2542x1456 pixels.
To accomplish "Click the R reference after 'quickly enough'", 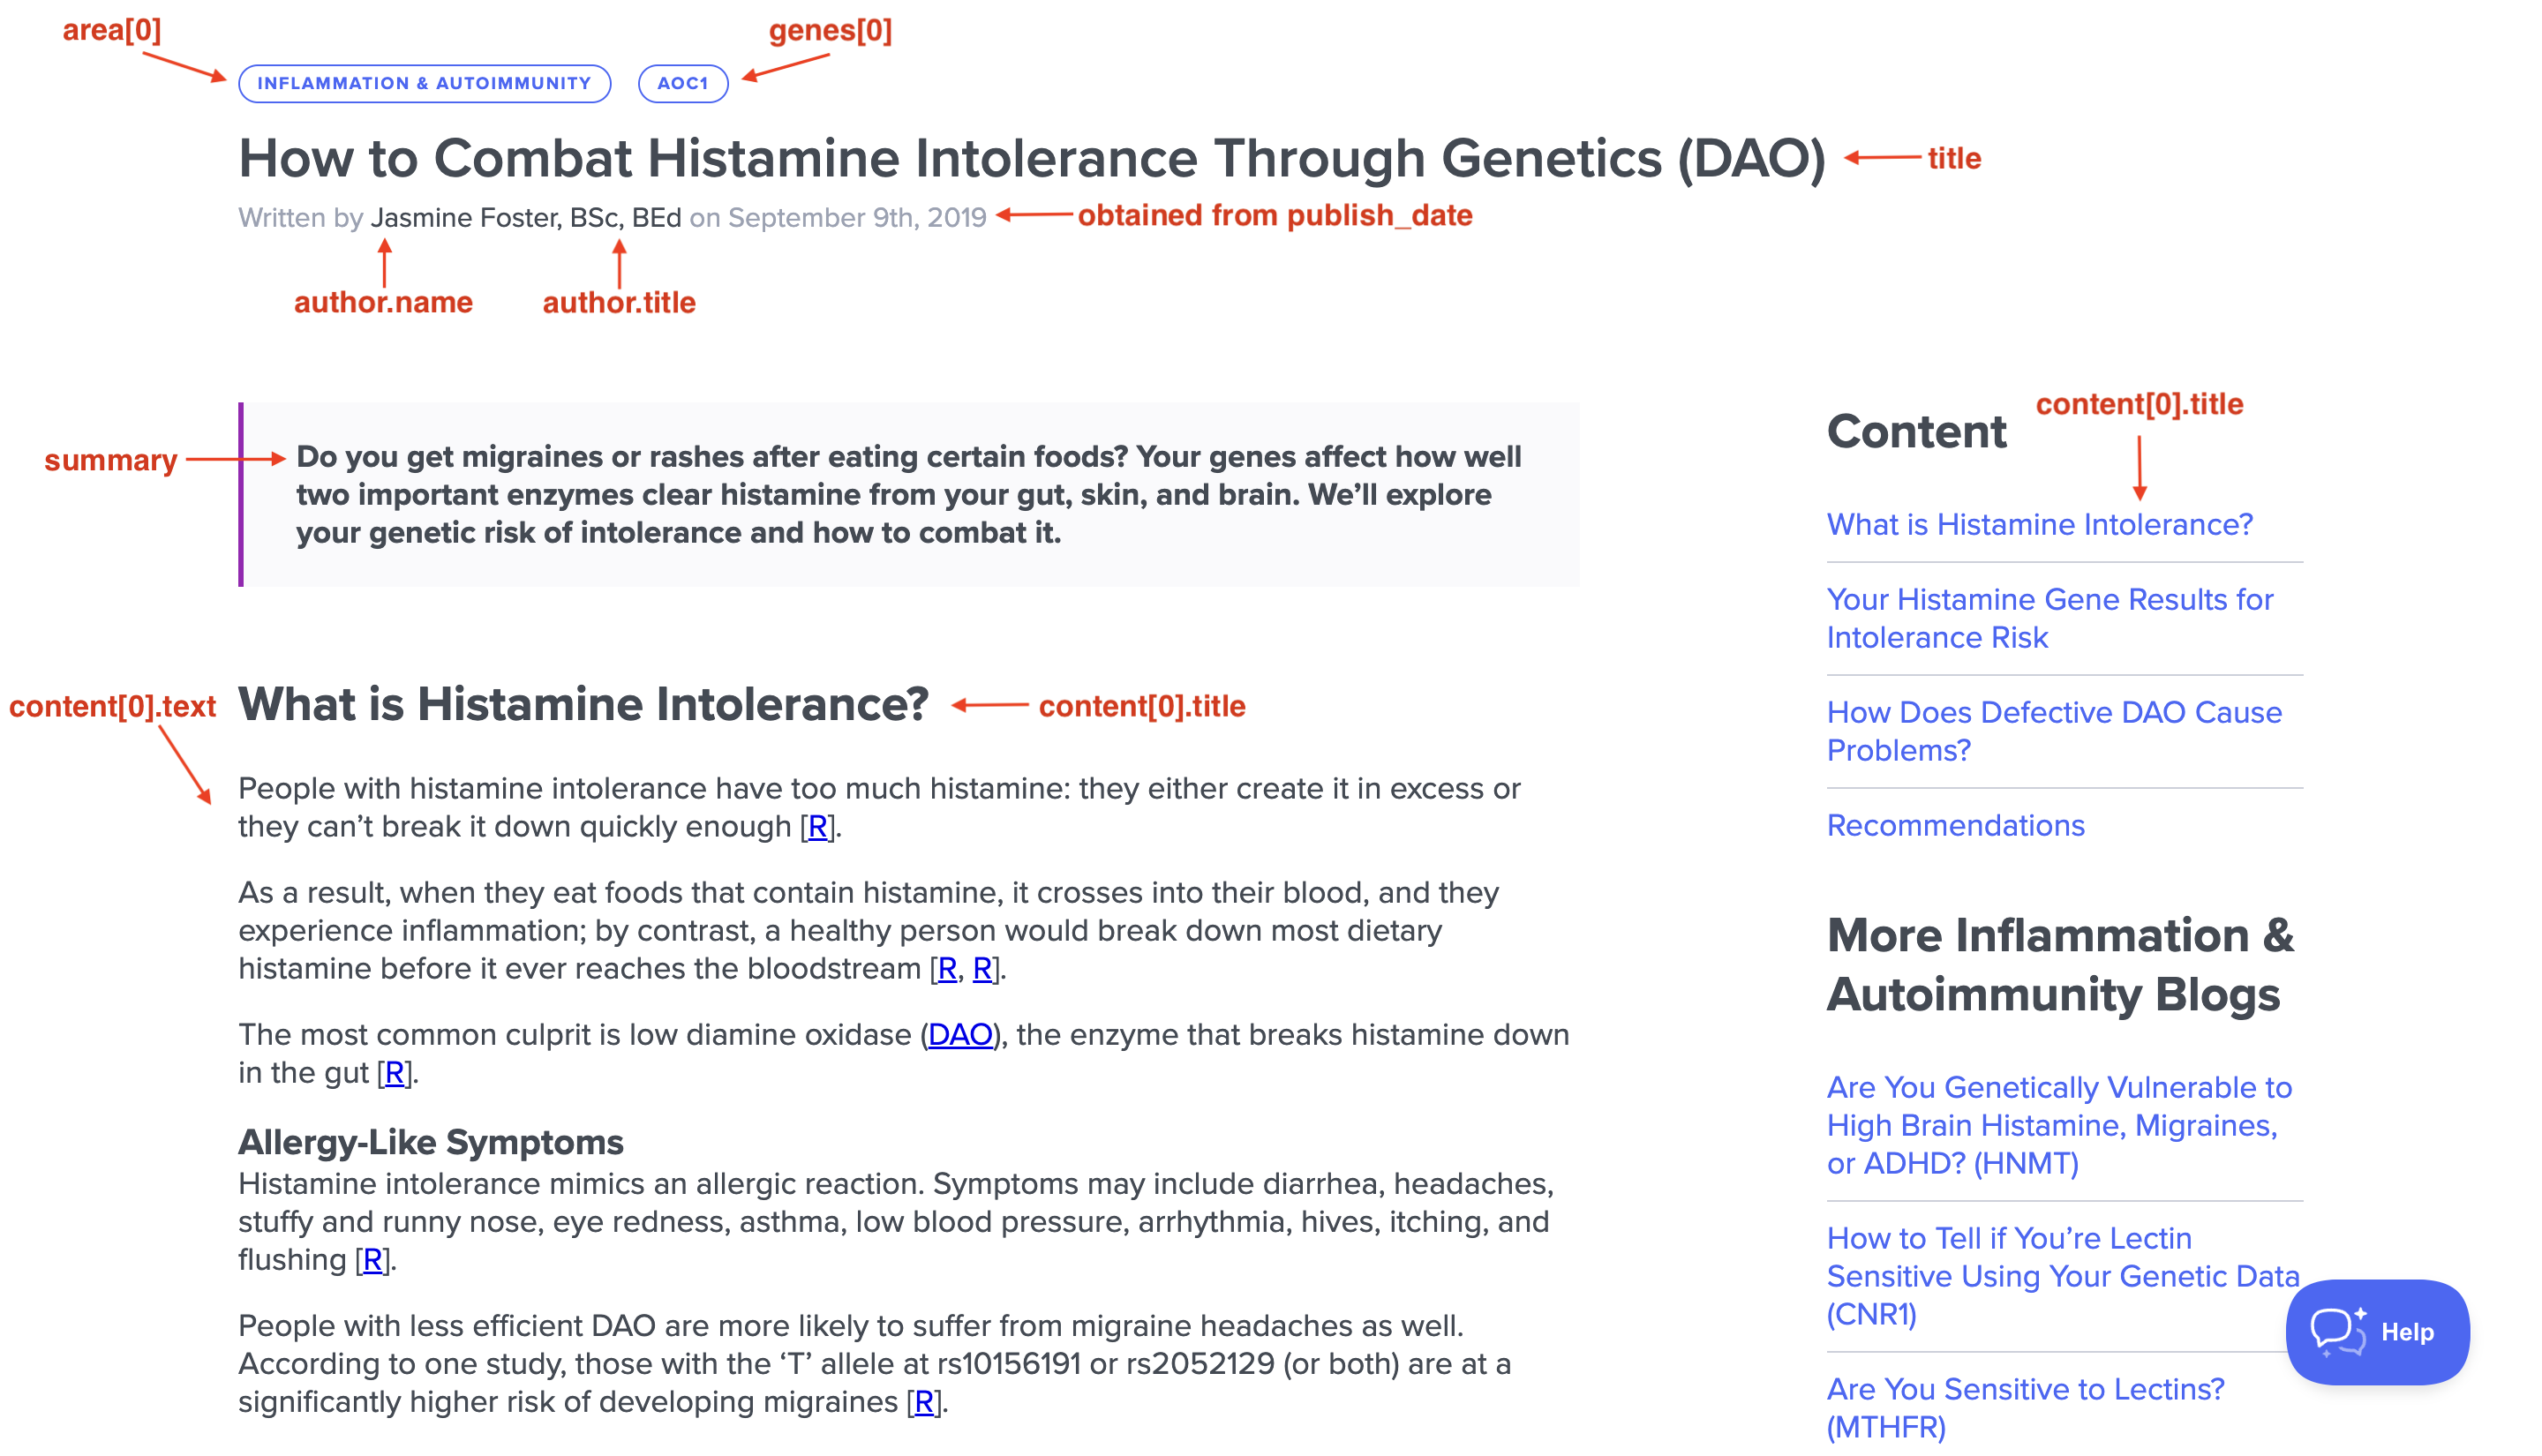I will pos(817,826).
